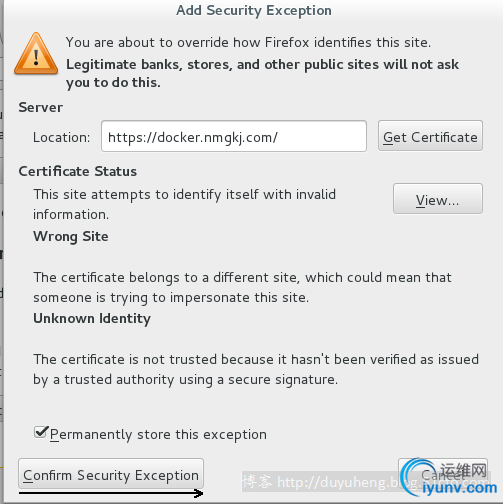Screen dimensions: 503x504
Task: Click the iyunv.com swirl logo watermark
Action: (x=448, y=478)
